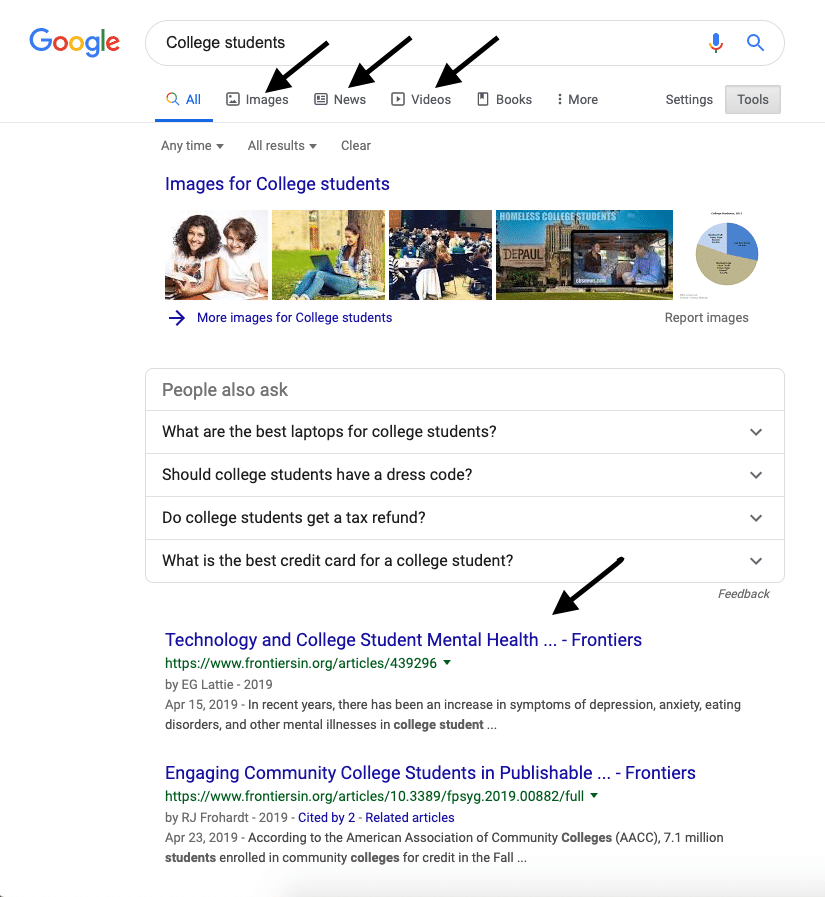This screenshot has width=825, height=897.
Task: Click the microphone voice search icon
Action: (715, 42)
